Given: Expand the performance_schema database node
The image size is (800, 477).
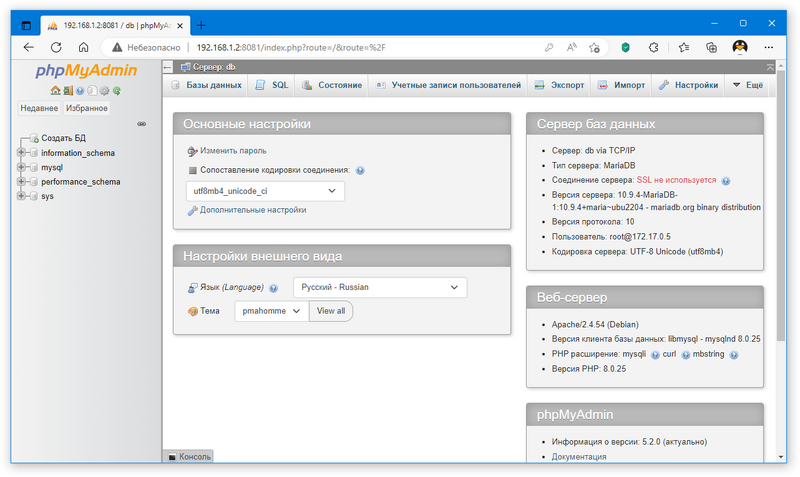Looking at the screenshot, I should pyautogui.click(x=21, y=182).
